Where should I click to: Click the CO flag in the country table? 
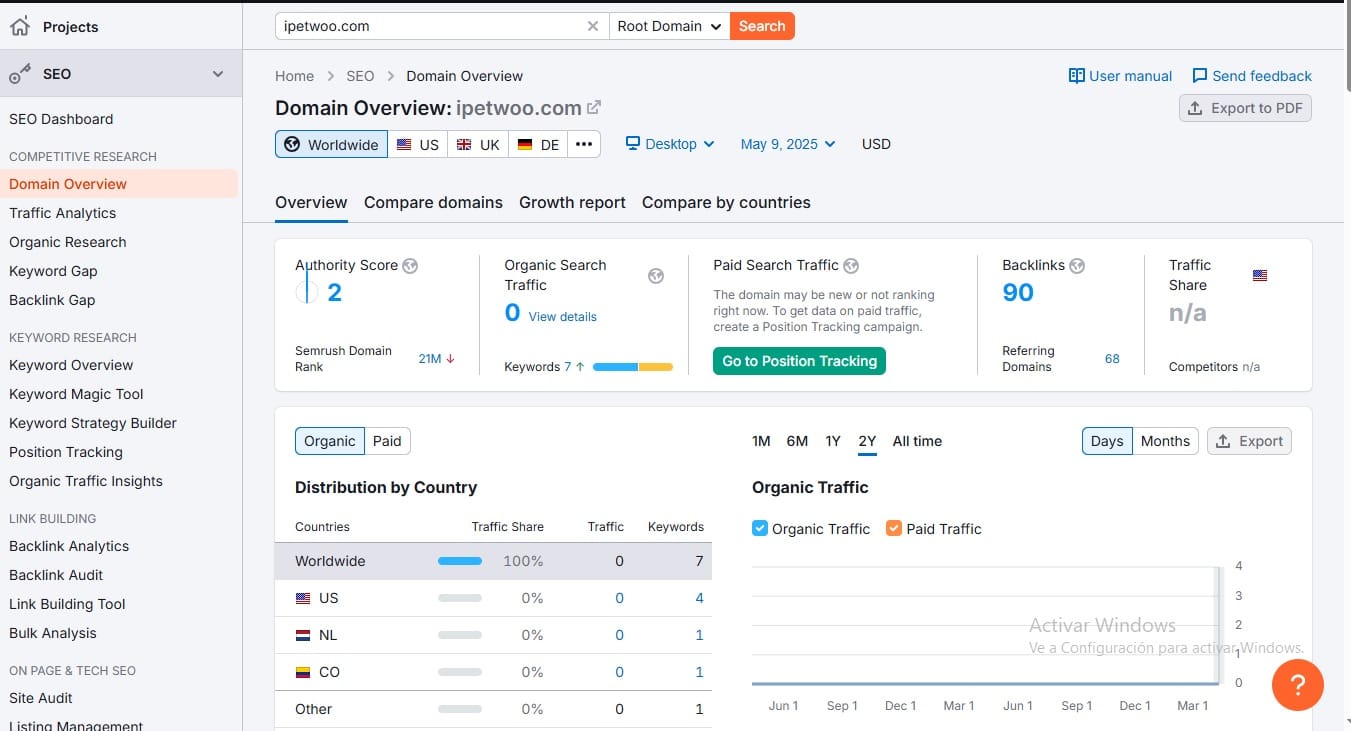click(x=303, y=672)
